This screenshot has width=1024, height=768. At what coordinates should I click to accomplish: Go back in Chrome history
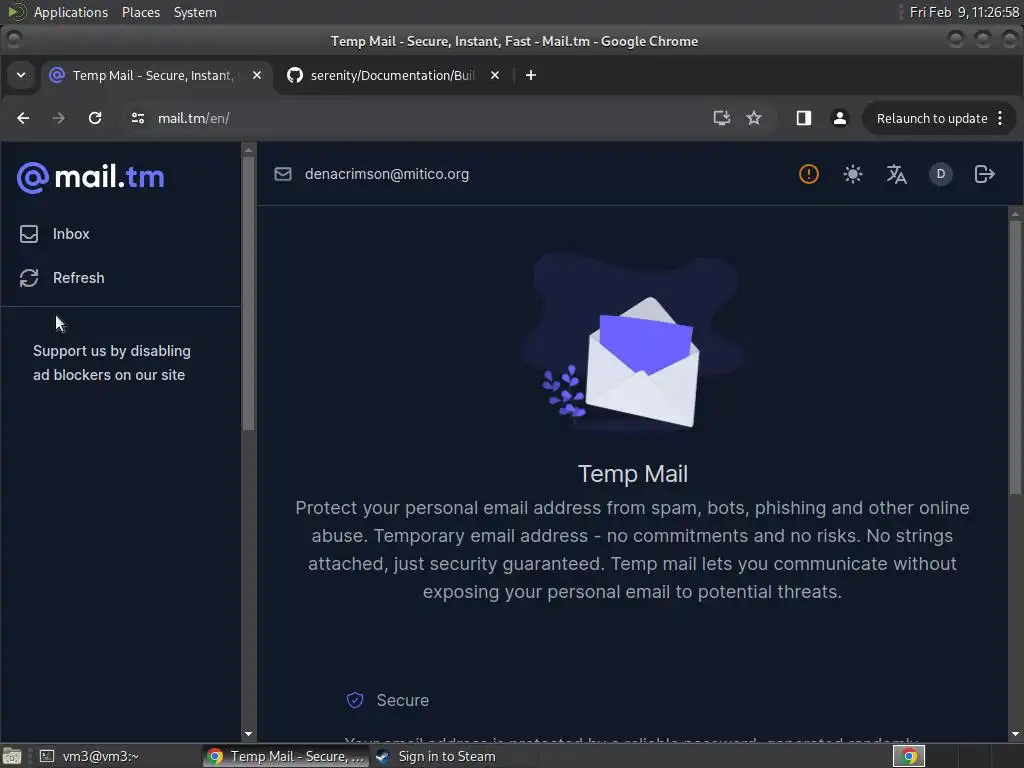coord(23,118)
